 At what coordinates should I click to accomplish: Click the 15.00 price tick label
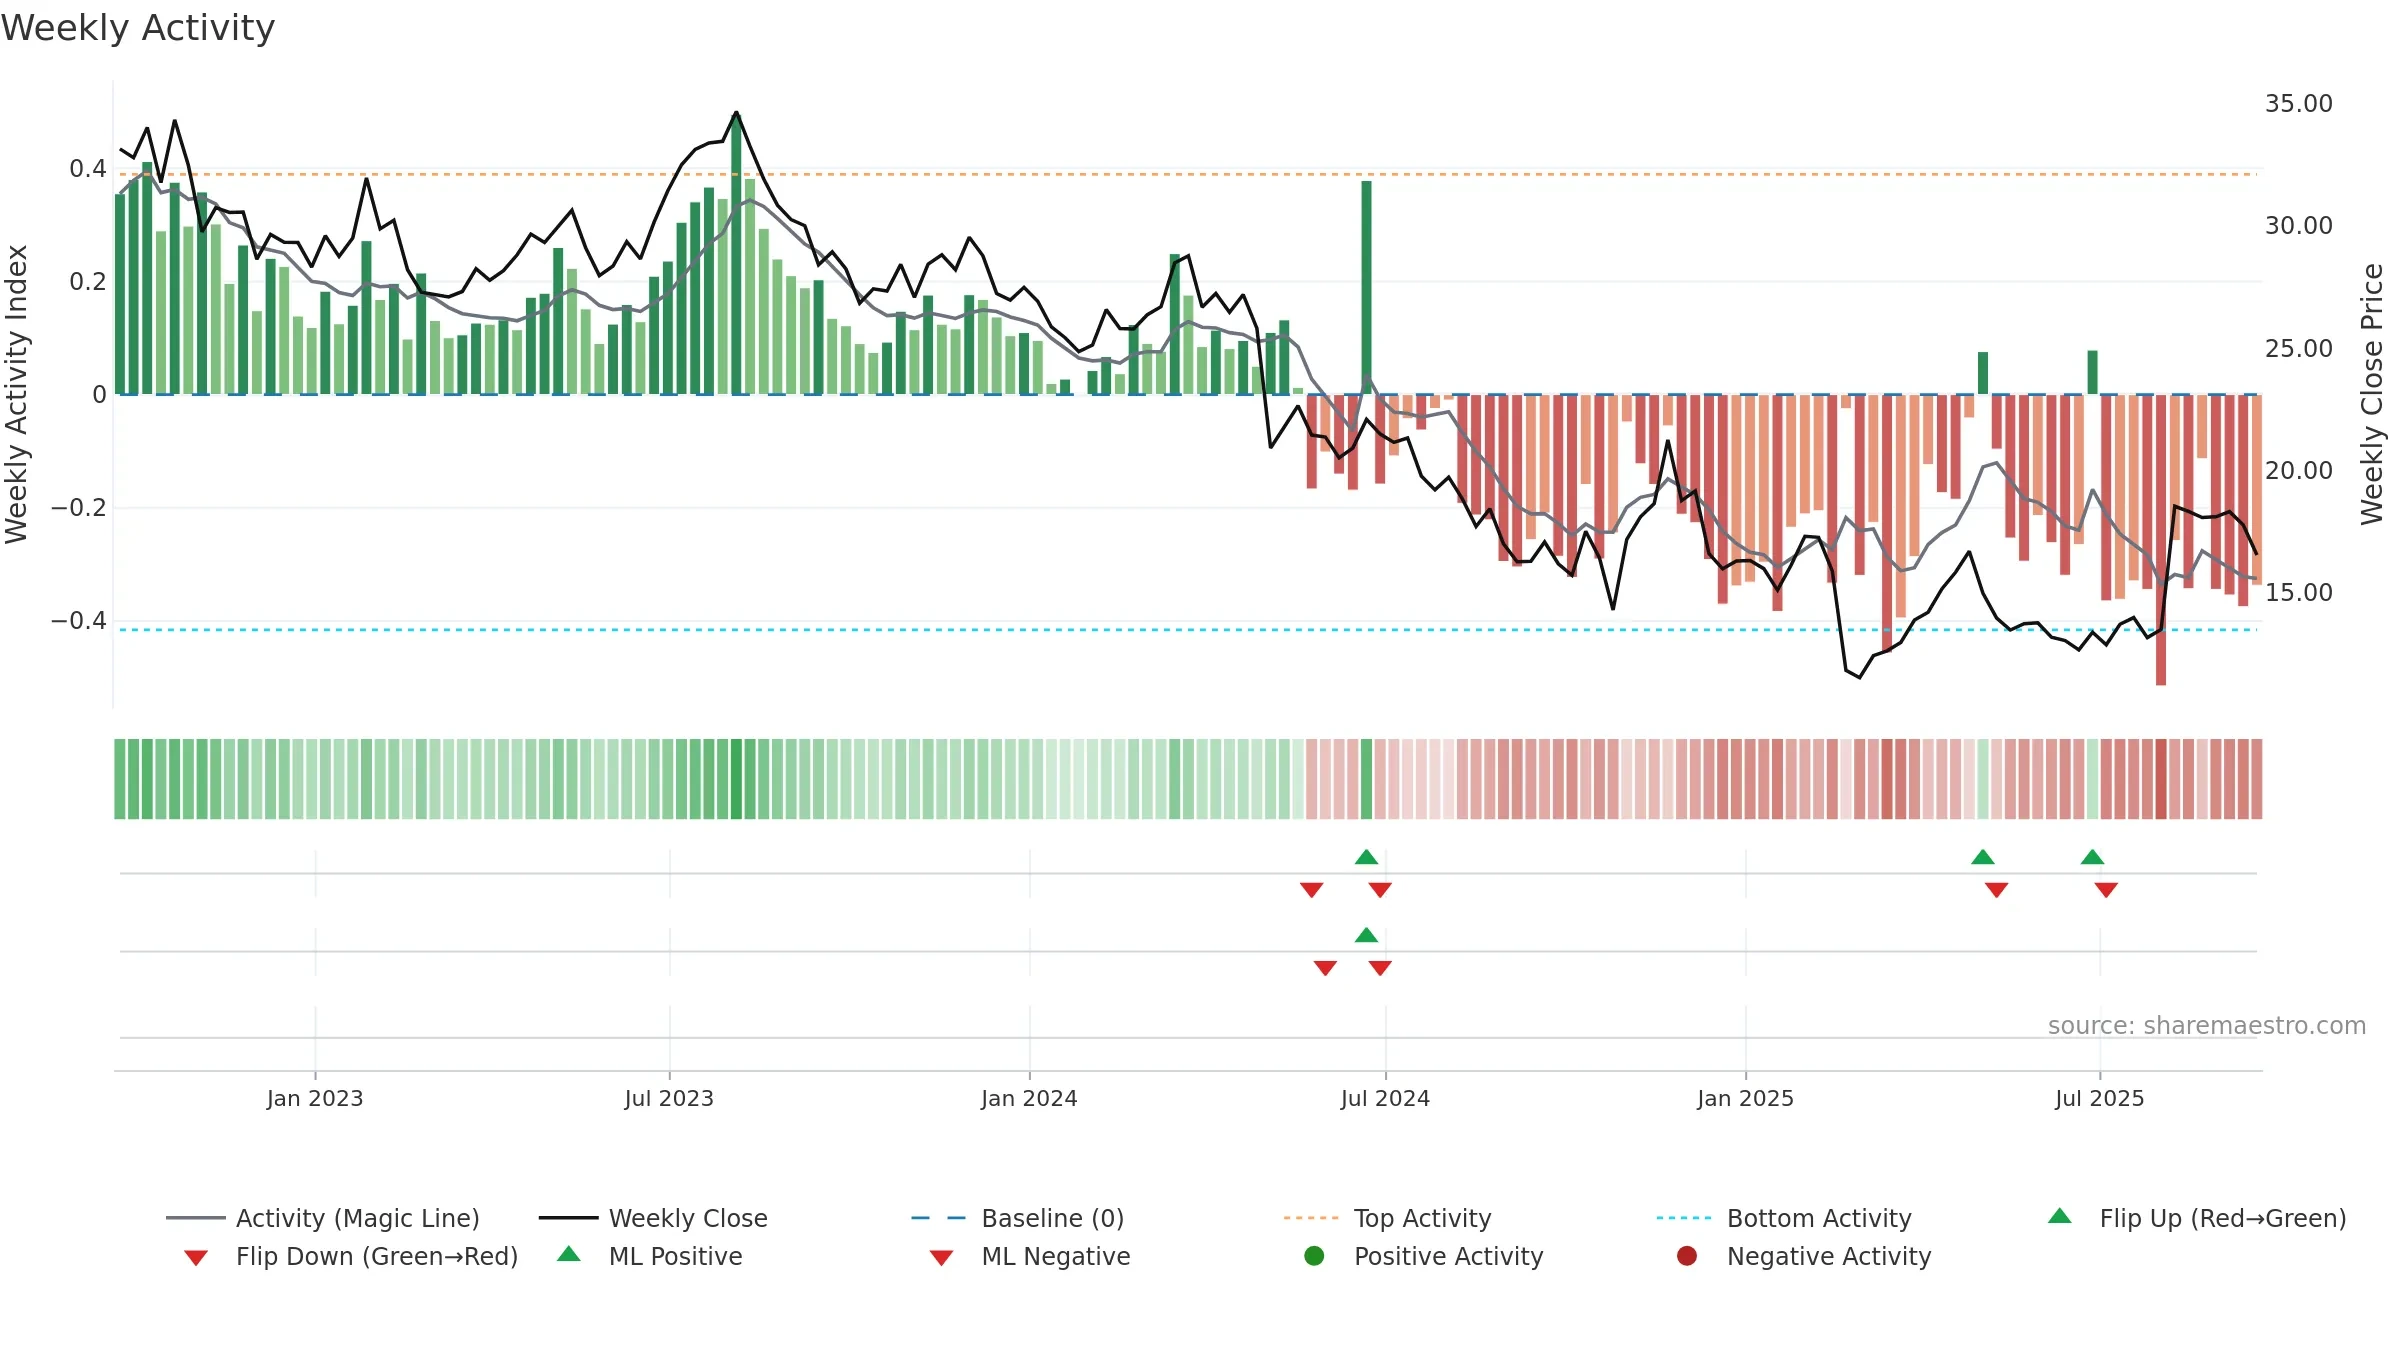coord(2298,592)
